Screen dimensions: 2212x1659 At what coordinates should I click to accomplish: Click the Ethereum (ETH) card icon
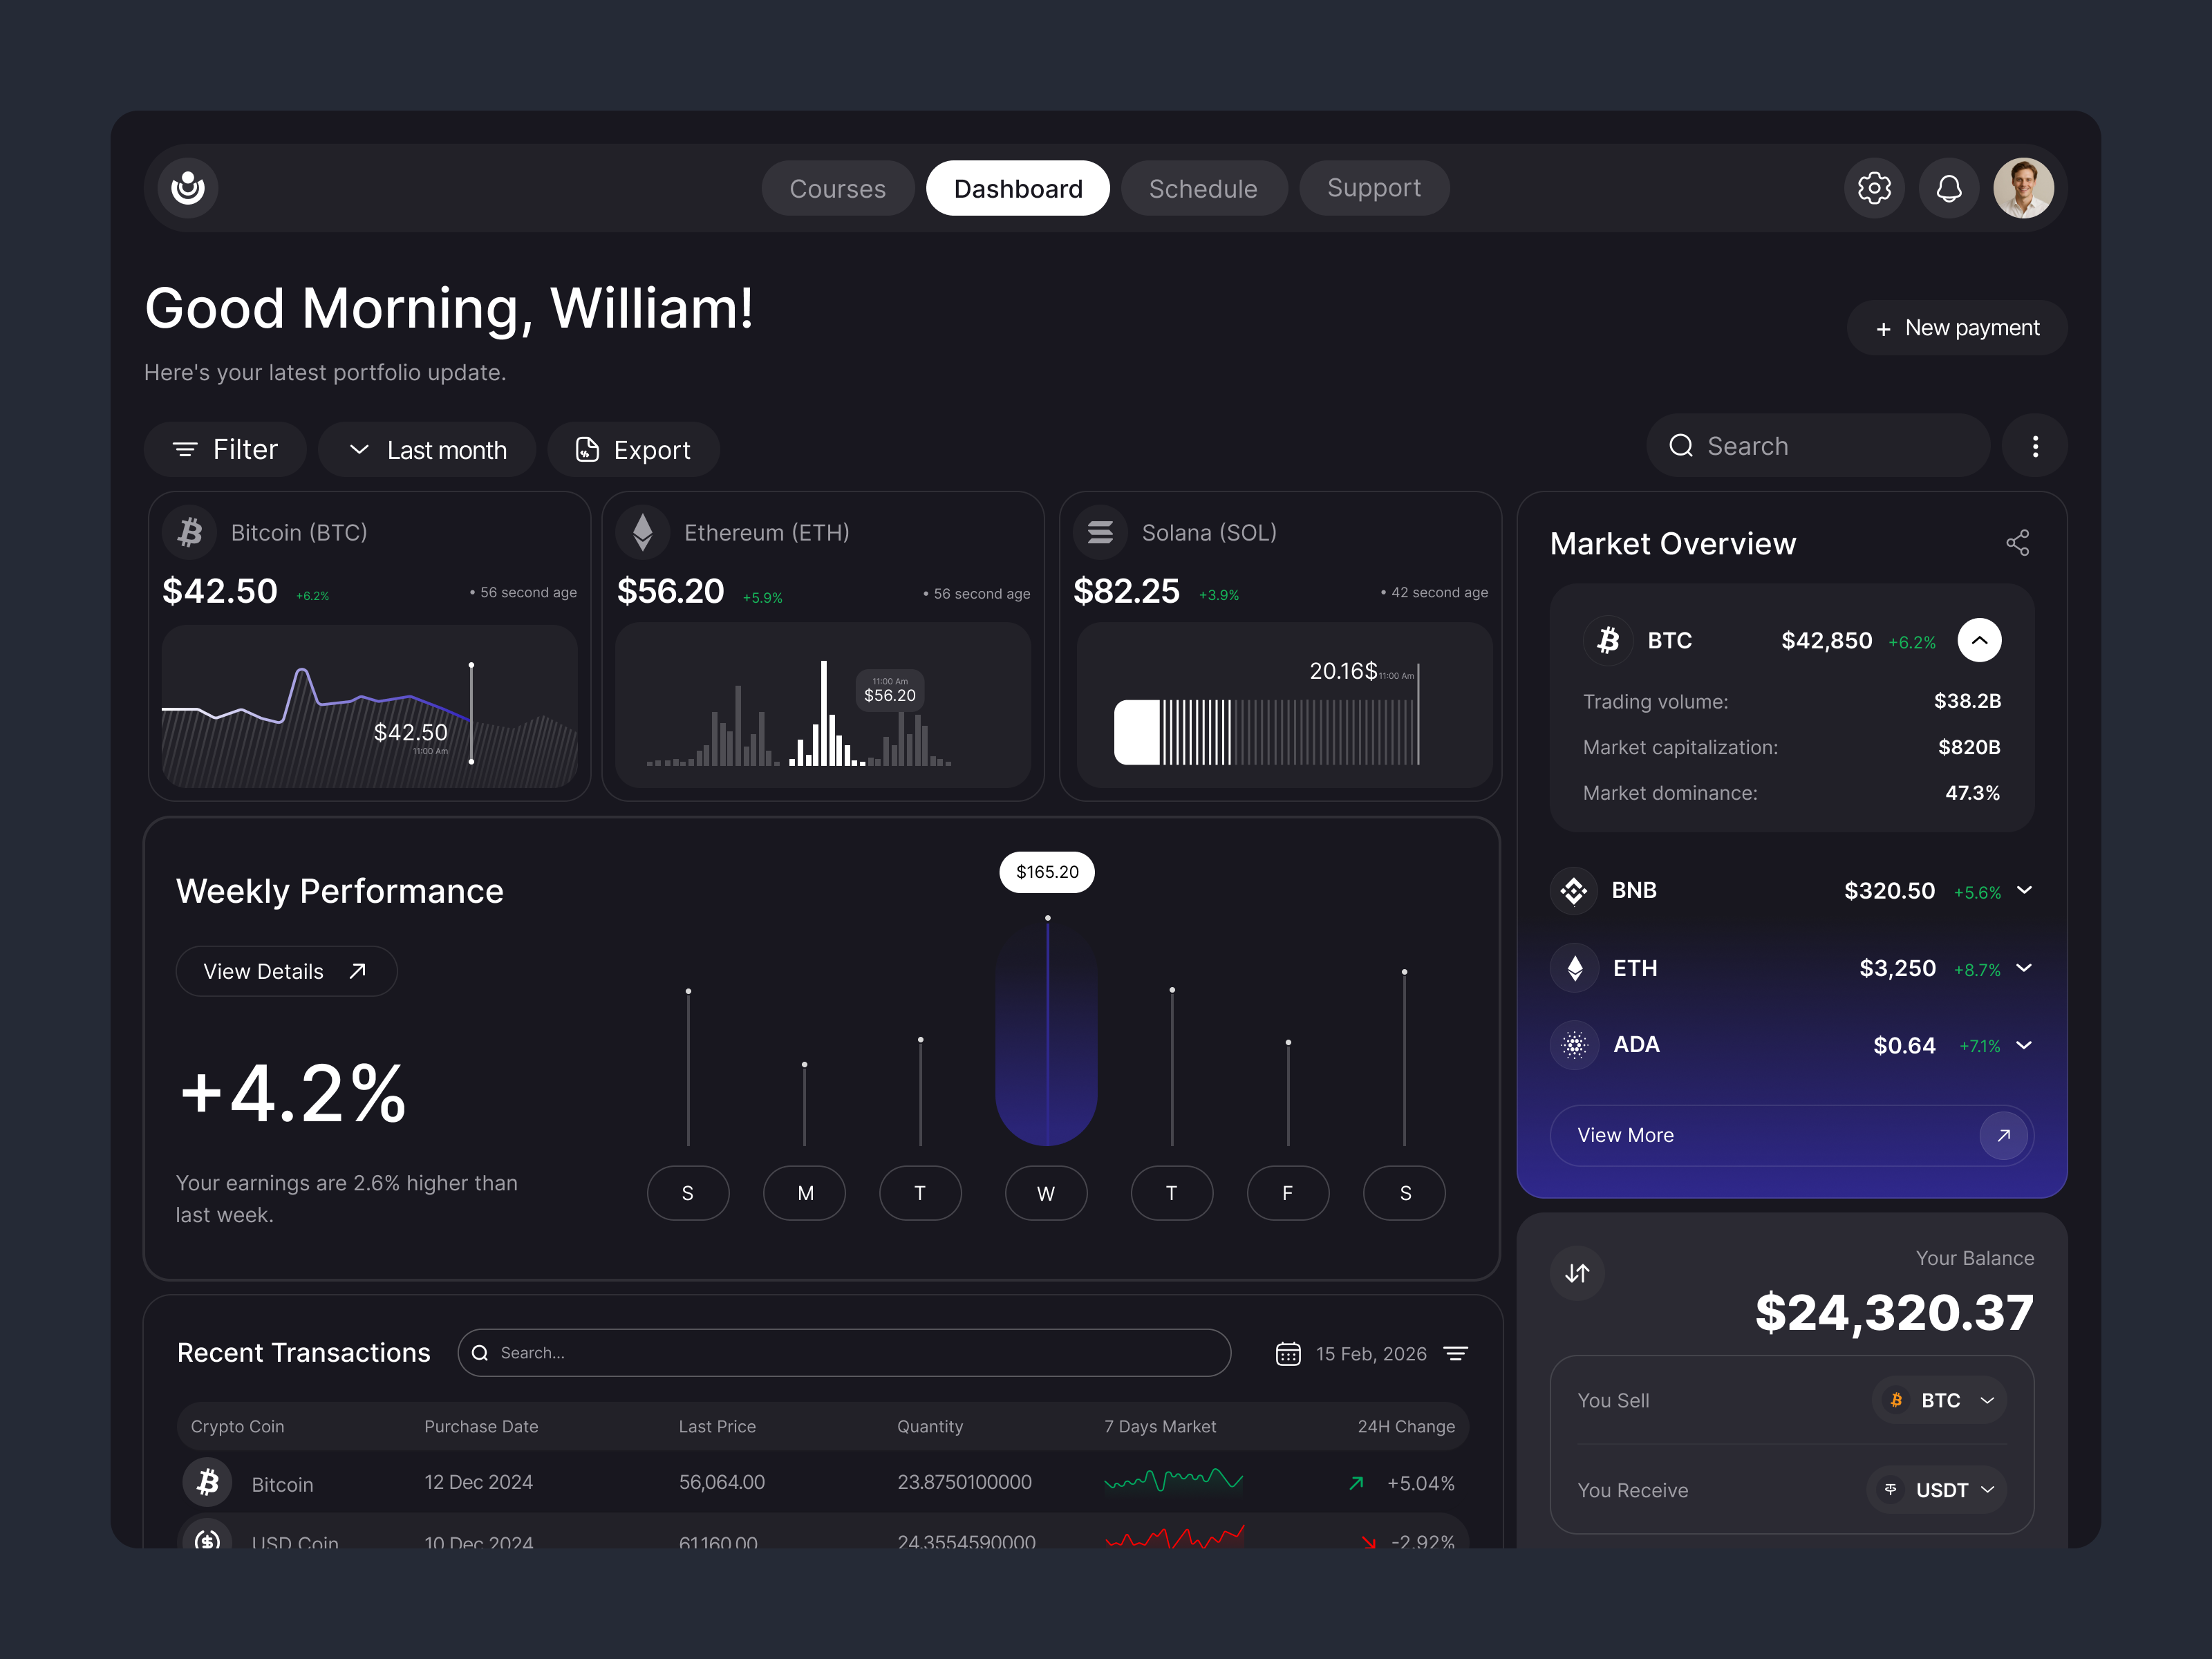643,532
